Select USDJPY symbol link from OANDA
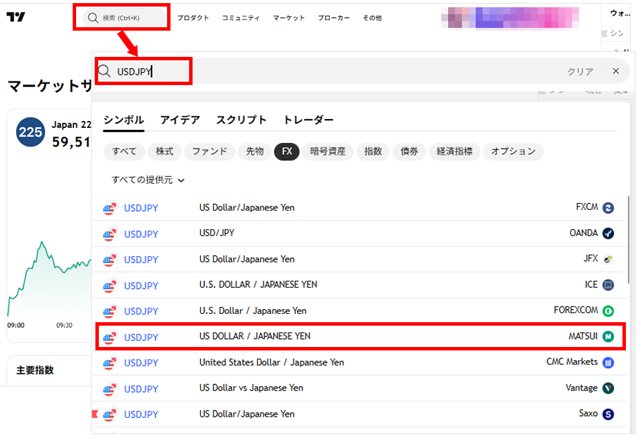 coord(141,234)
